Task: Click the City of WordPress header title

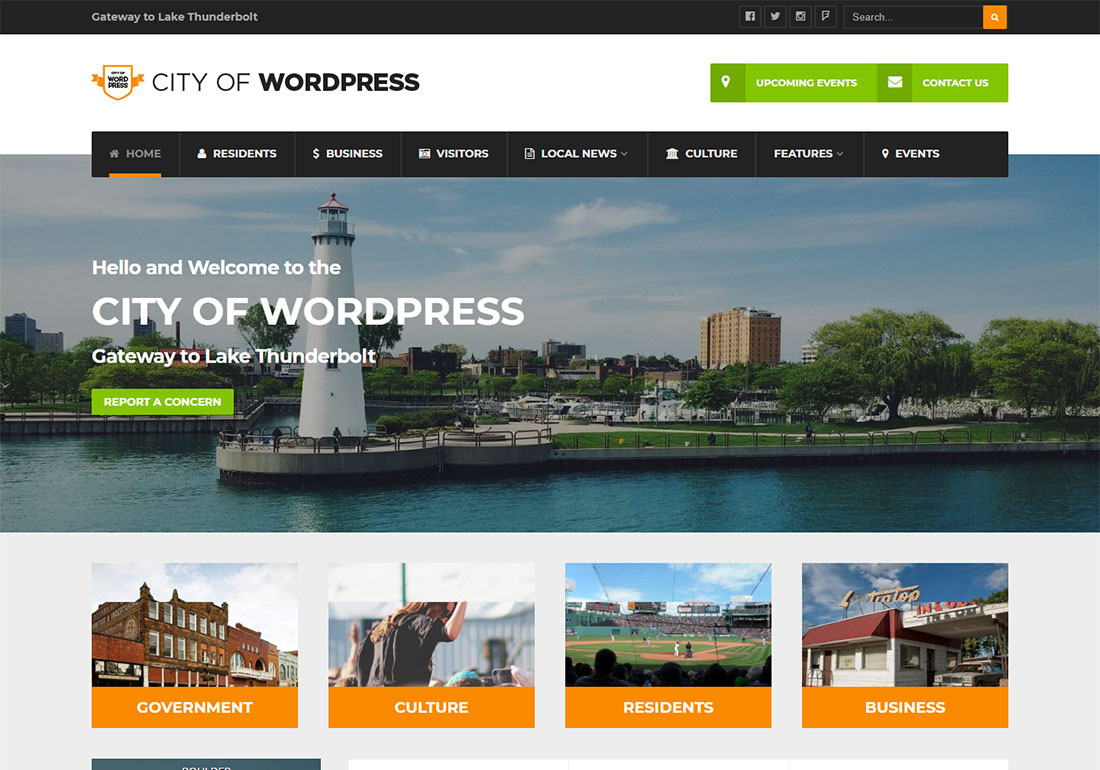Action: point(286,82)
